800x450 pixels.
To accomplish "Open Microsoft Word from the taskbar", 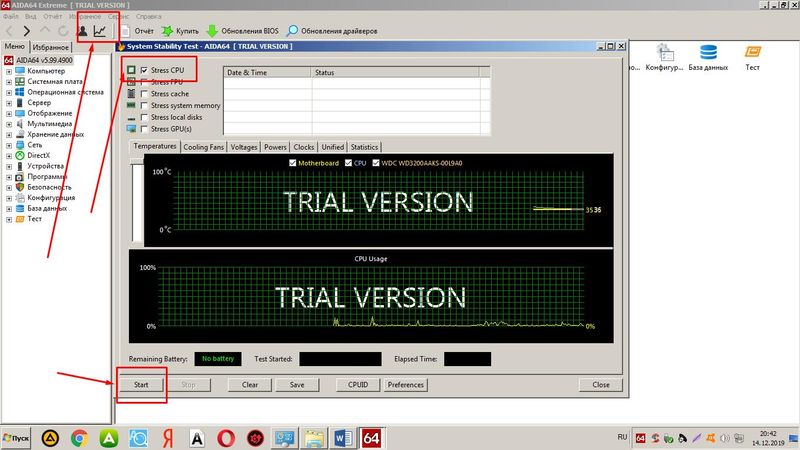I will (343, 438).
